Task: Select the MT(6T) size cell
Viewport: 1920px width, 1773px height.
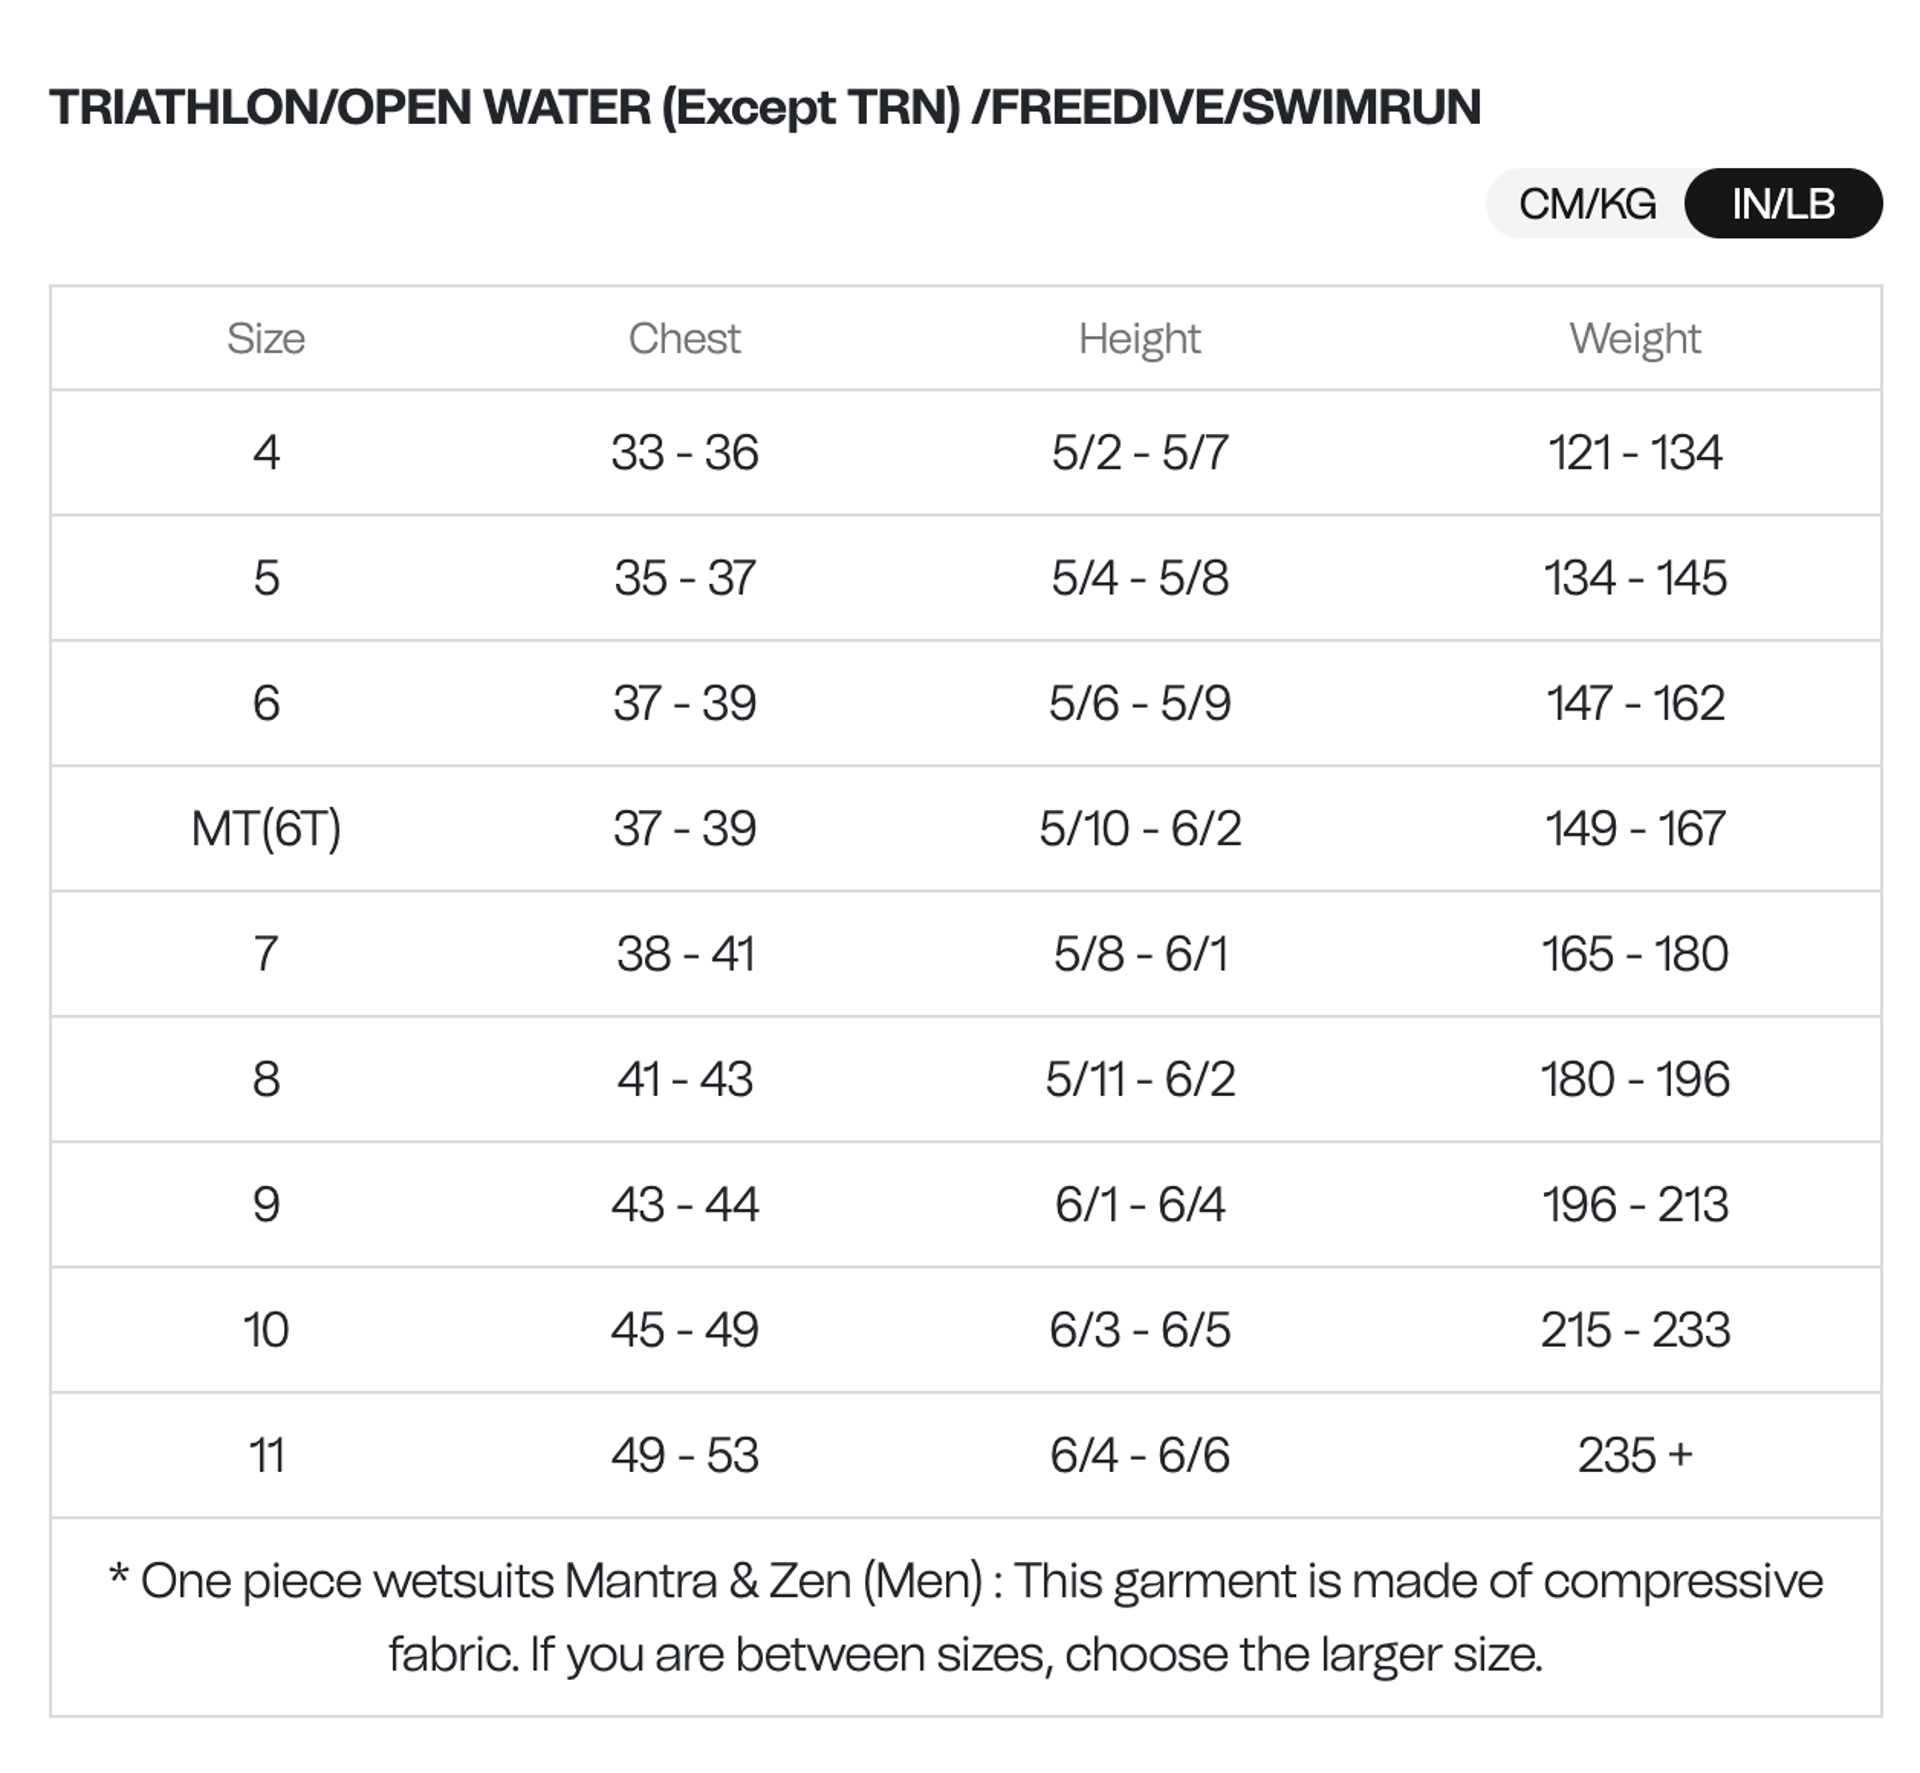Action: [266, 829]
